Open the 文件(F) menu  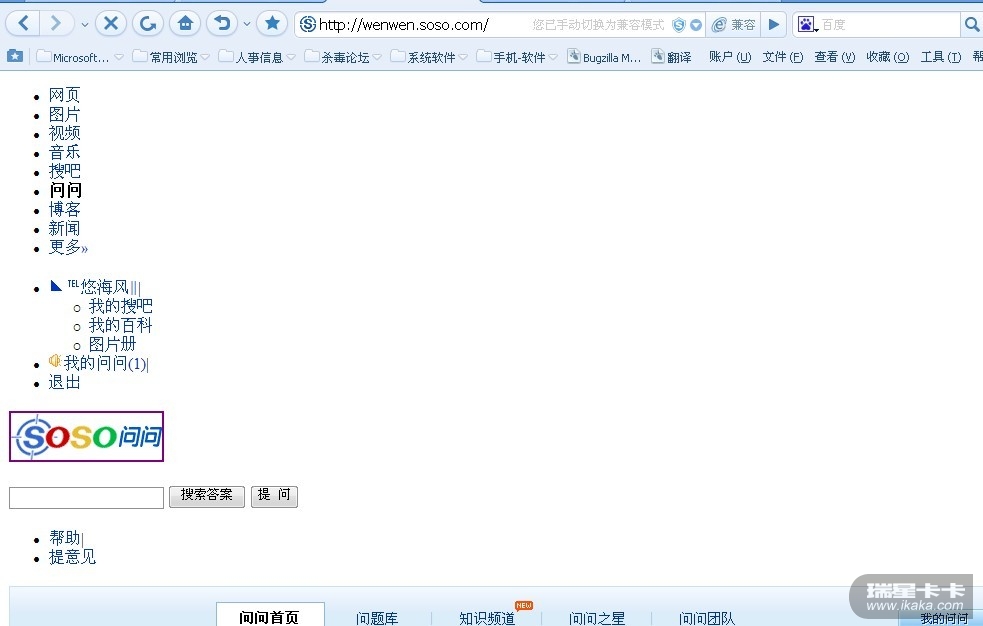[x=782, y=57]
